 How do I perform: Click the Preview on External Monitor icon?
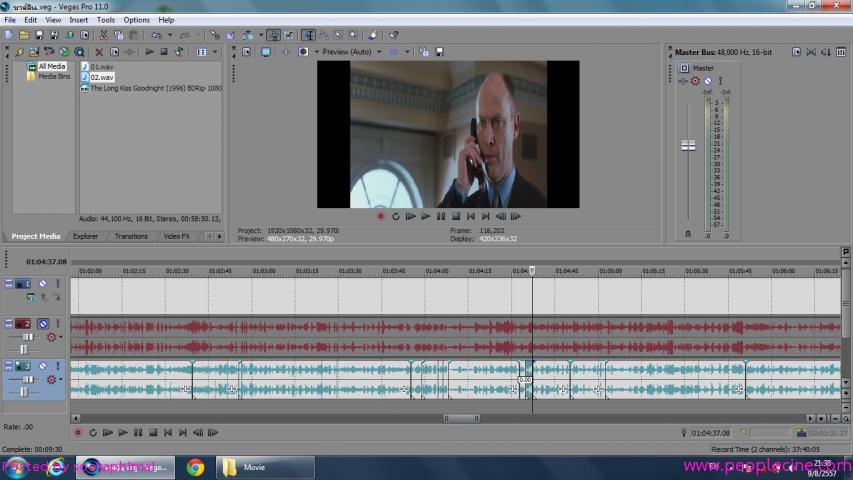[x=265, y=52]
